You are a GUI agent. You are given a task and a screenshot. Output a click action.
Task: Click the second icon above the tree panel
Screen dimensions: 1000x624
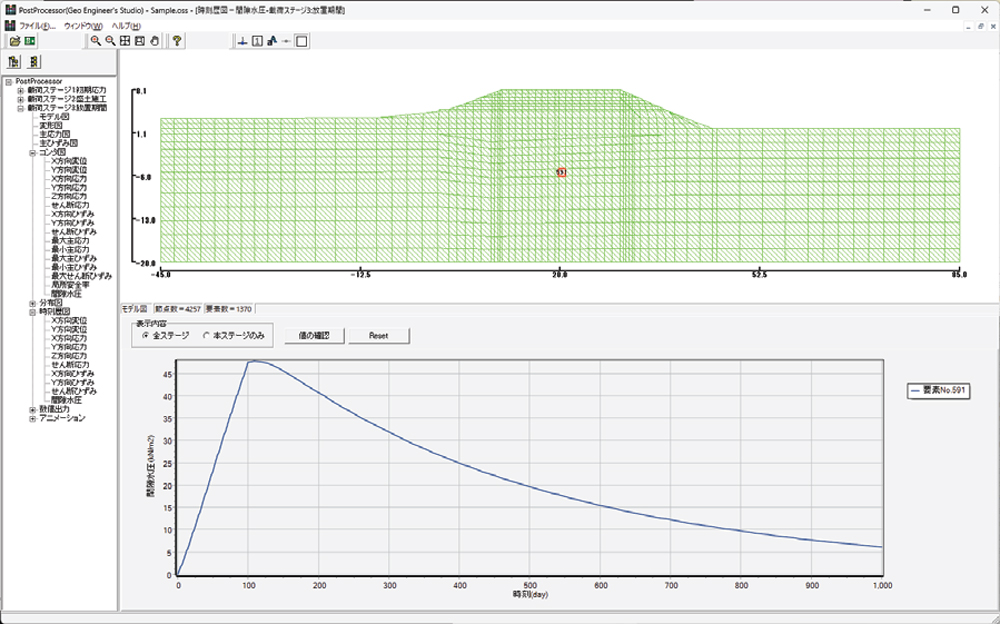[34, 62]
